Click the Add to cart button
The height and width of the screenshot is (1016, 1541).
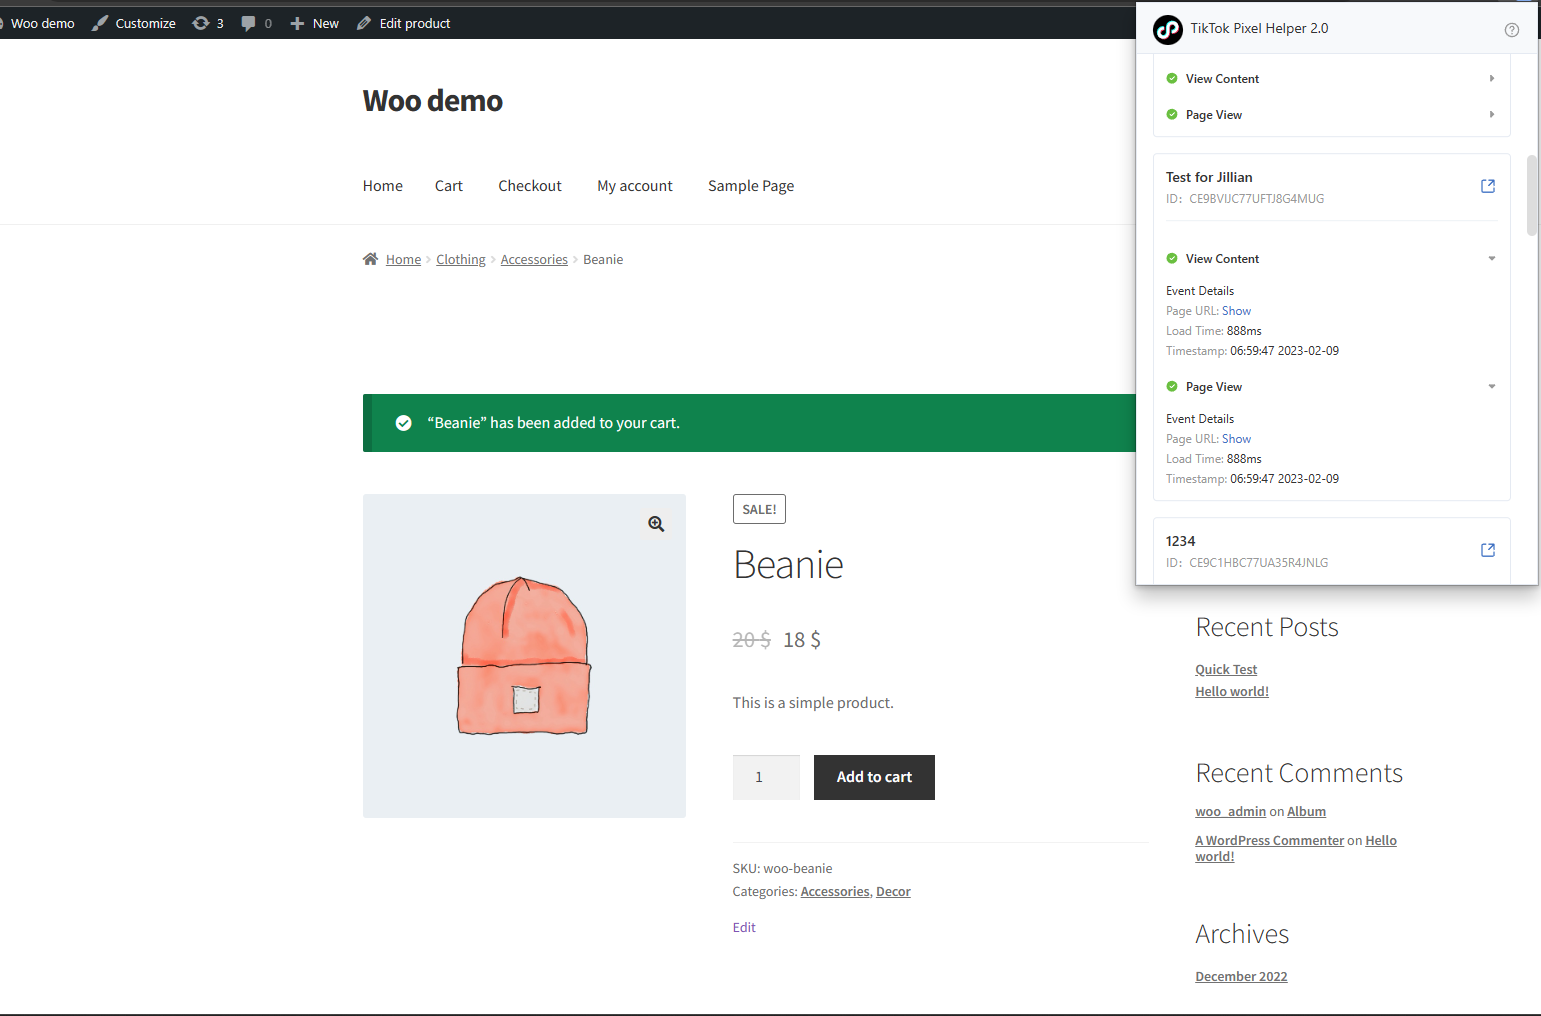pos(874,777)
